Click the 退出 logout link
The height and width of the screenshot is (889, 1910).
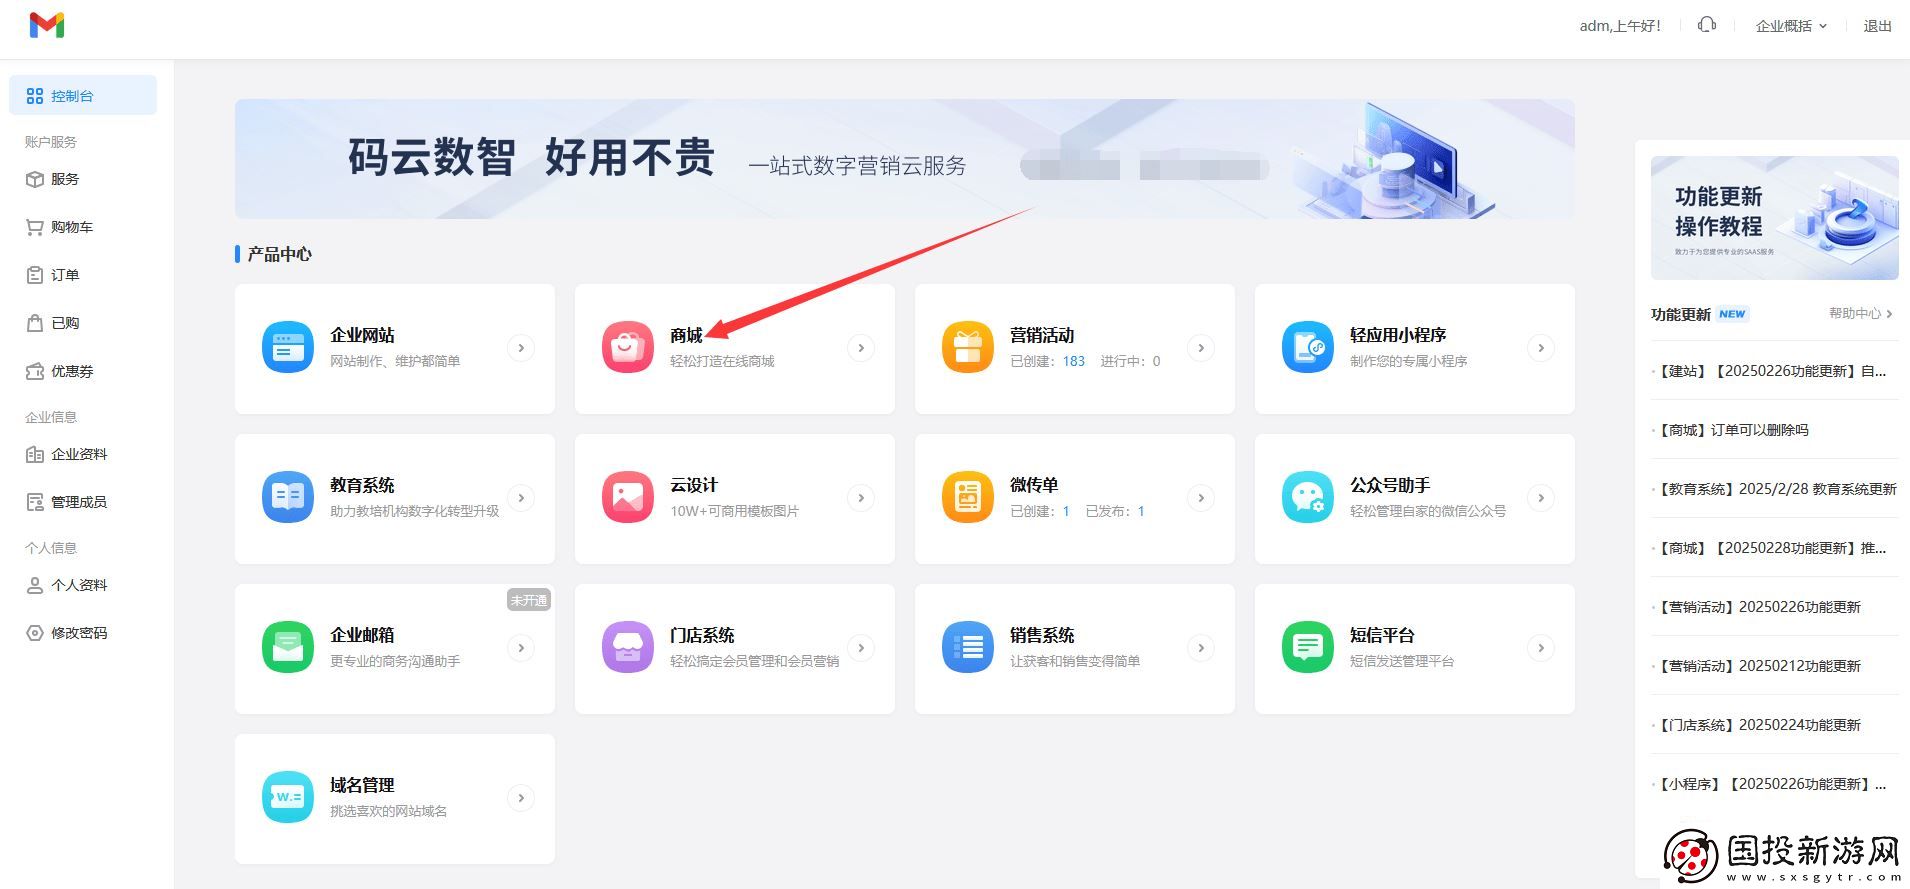(1877, 26)
